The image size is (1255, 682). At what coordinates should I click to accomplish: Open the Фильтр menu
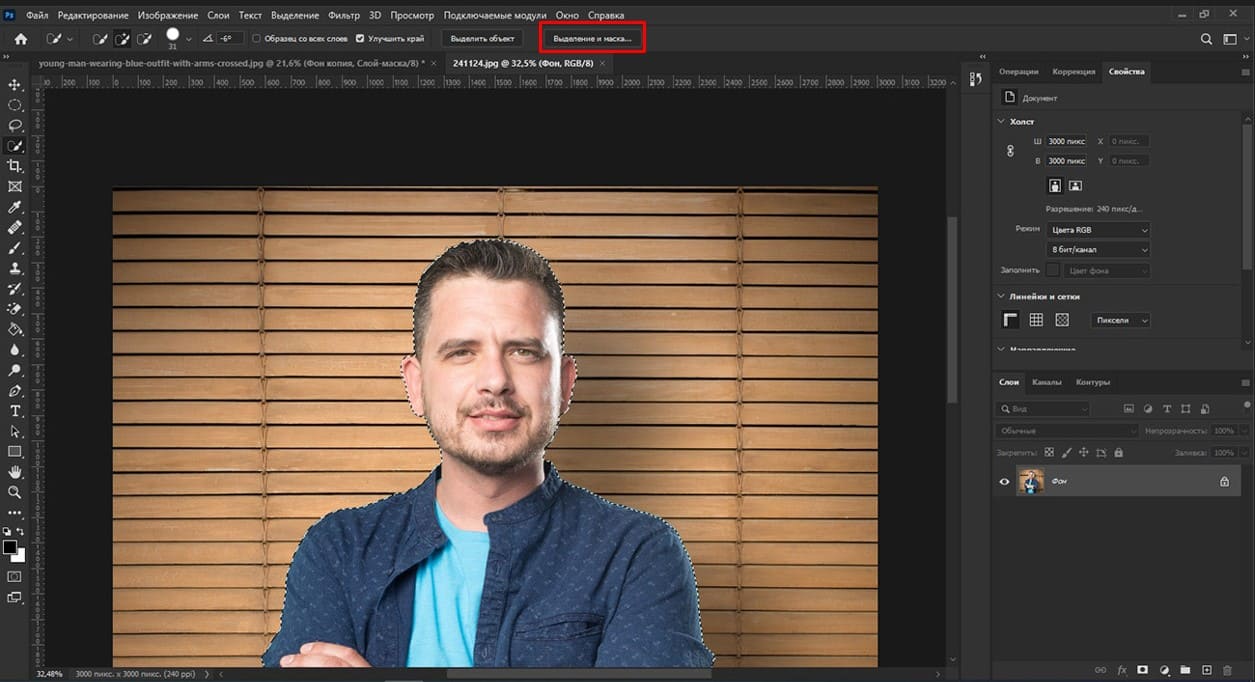click(344, 16)
